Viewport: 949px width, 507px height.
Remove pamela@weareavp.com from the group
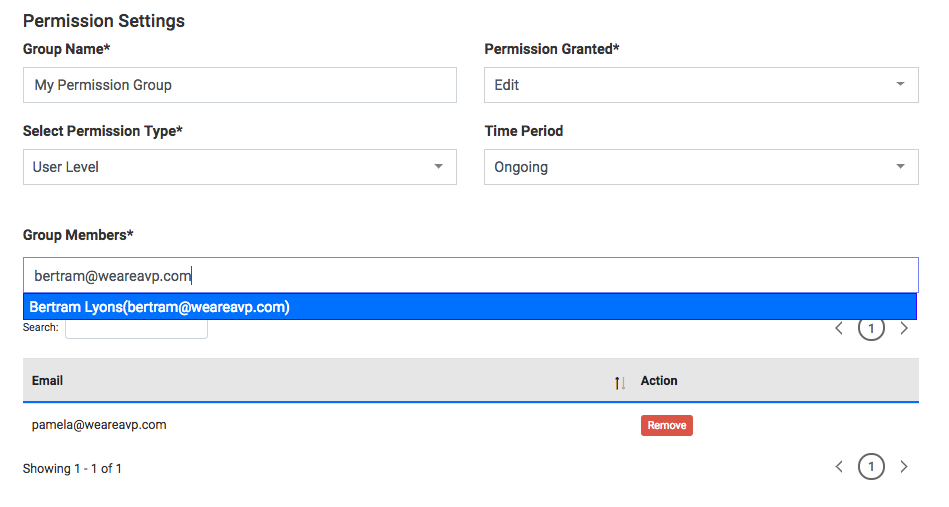(666, 425)
